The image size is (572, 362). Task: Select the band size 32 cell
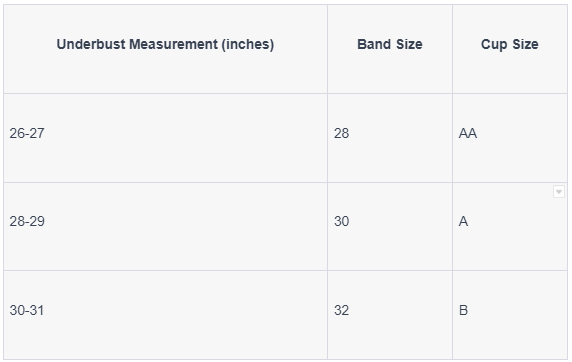390,315
